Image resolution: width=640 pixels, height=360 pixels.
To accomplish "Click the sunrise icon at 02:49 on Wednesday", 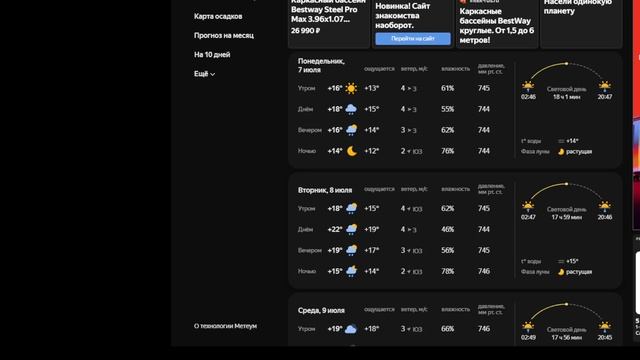I will (x=528, y=327).
